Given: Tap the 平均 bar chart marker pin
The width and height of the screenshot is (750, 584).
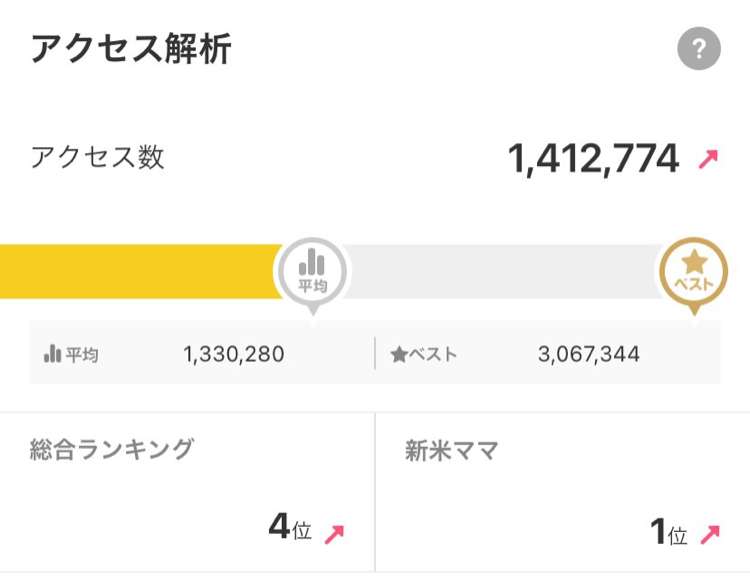Looking at the screenshot, I should (x=312, y=275).
